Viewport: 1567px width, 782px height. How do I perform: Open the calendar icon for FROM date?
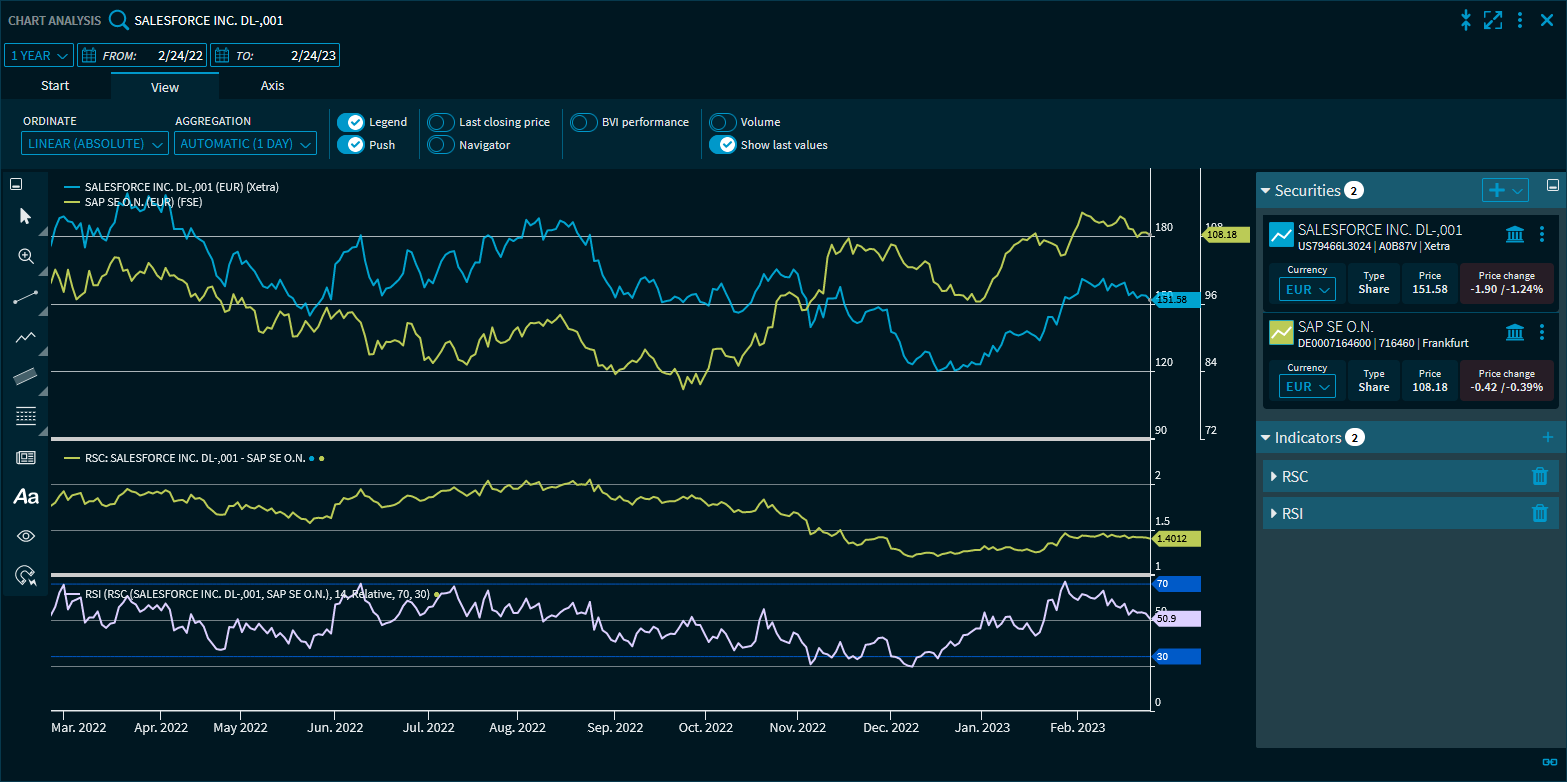click(x=88, y=56)
